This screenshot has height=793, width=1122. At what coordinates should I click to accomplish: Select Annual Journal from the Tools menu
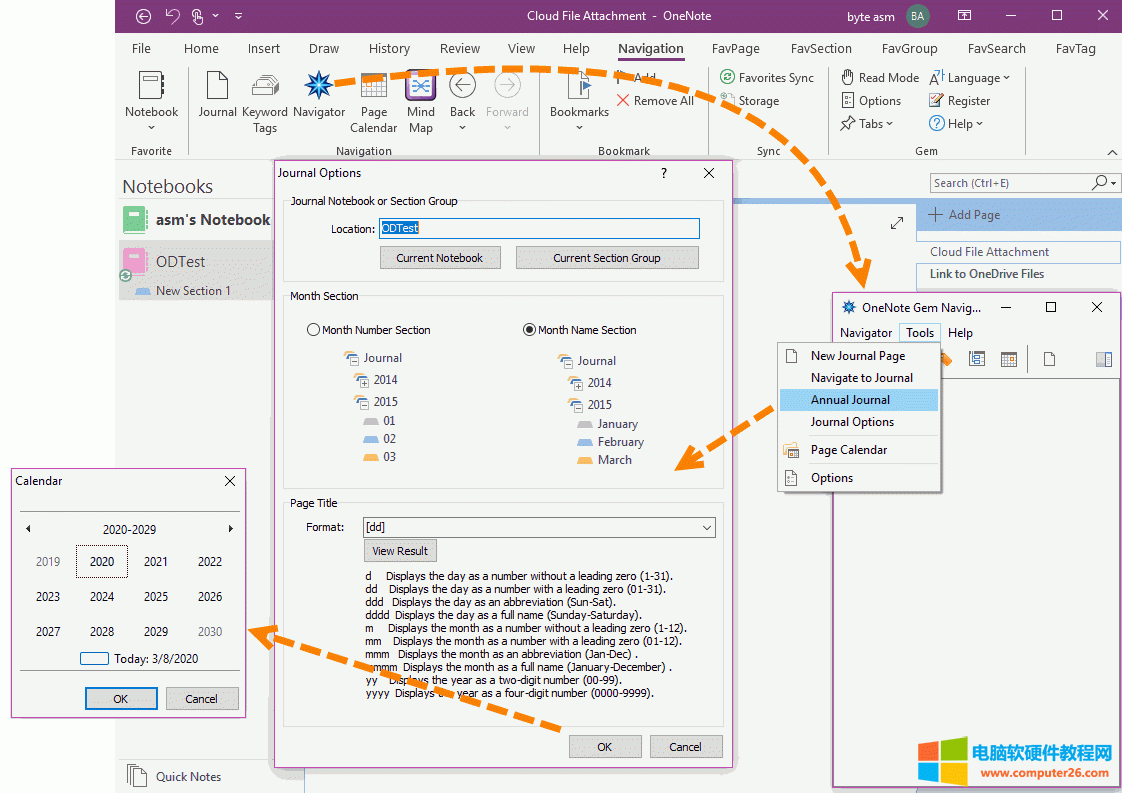click(x=850, y=400)
